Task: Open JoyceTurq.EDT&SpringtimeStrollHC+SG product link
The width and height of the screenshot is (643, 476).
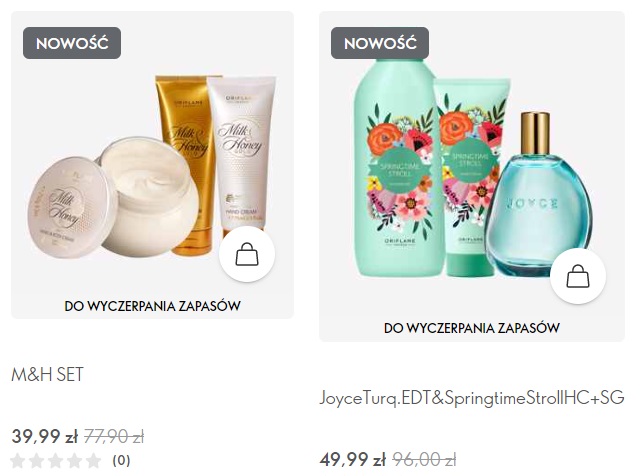Action: (x=472, y=398)
